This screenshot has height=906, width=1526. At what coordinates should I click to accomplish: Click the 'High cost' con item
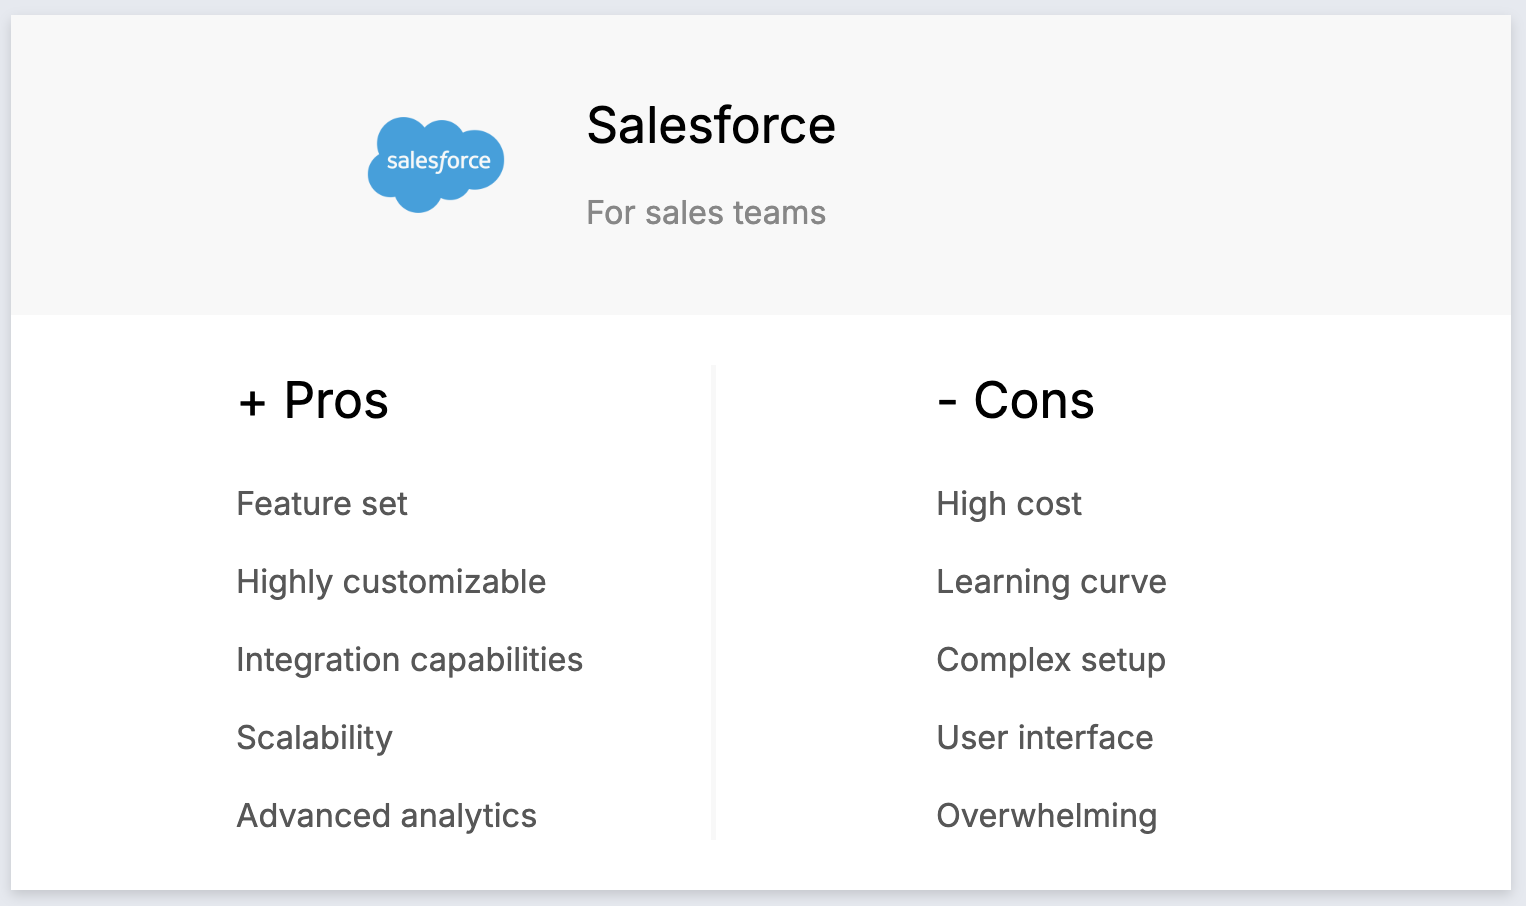pos(1009,504)
